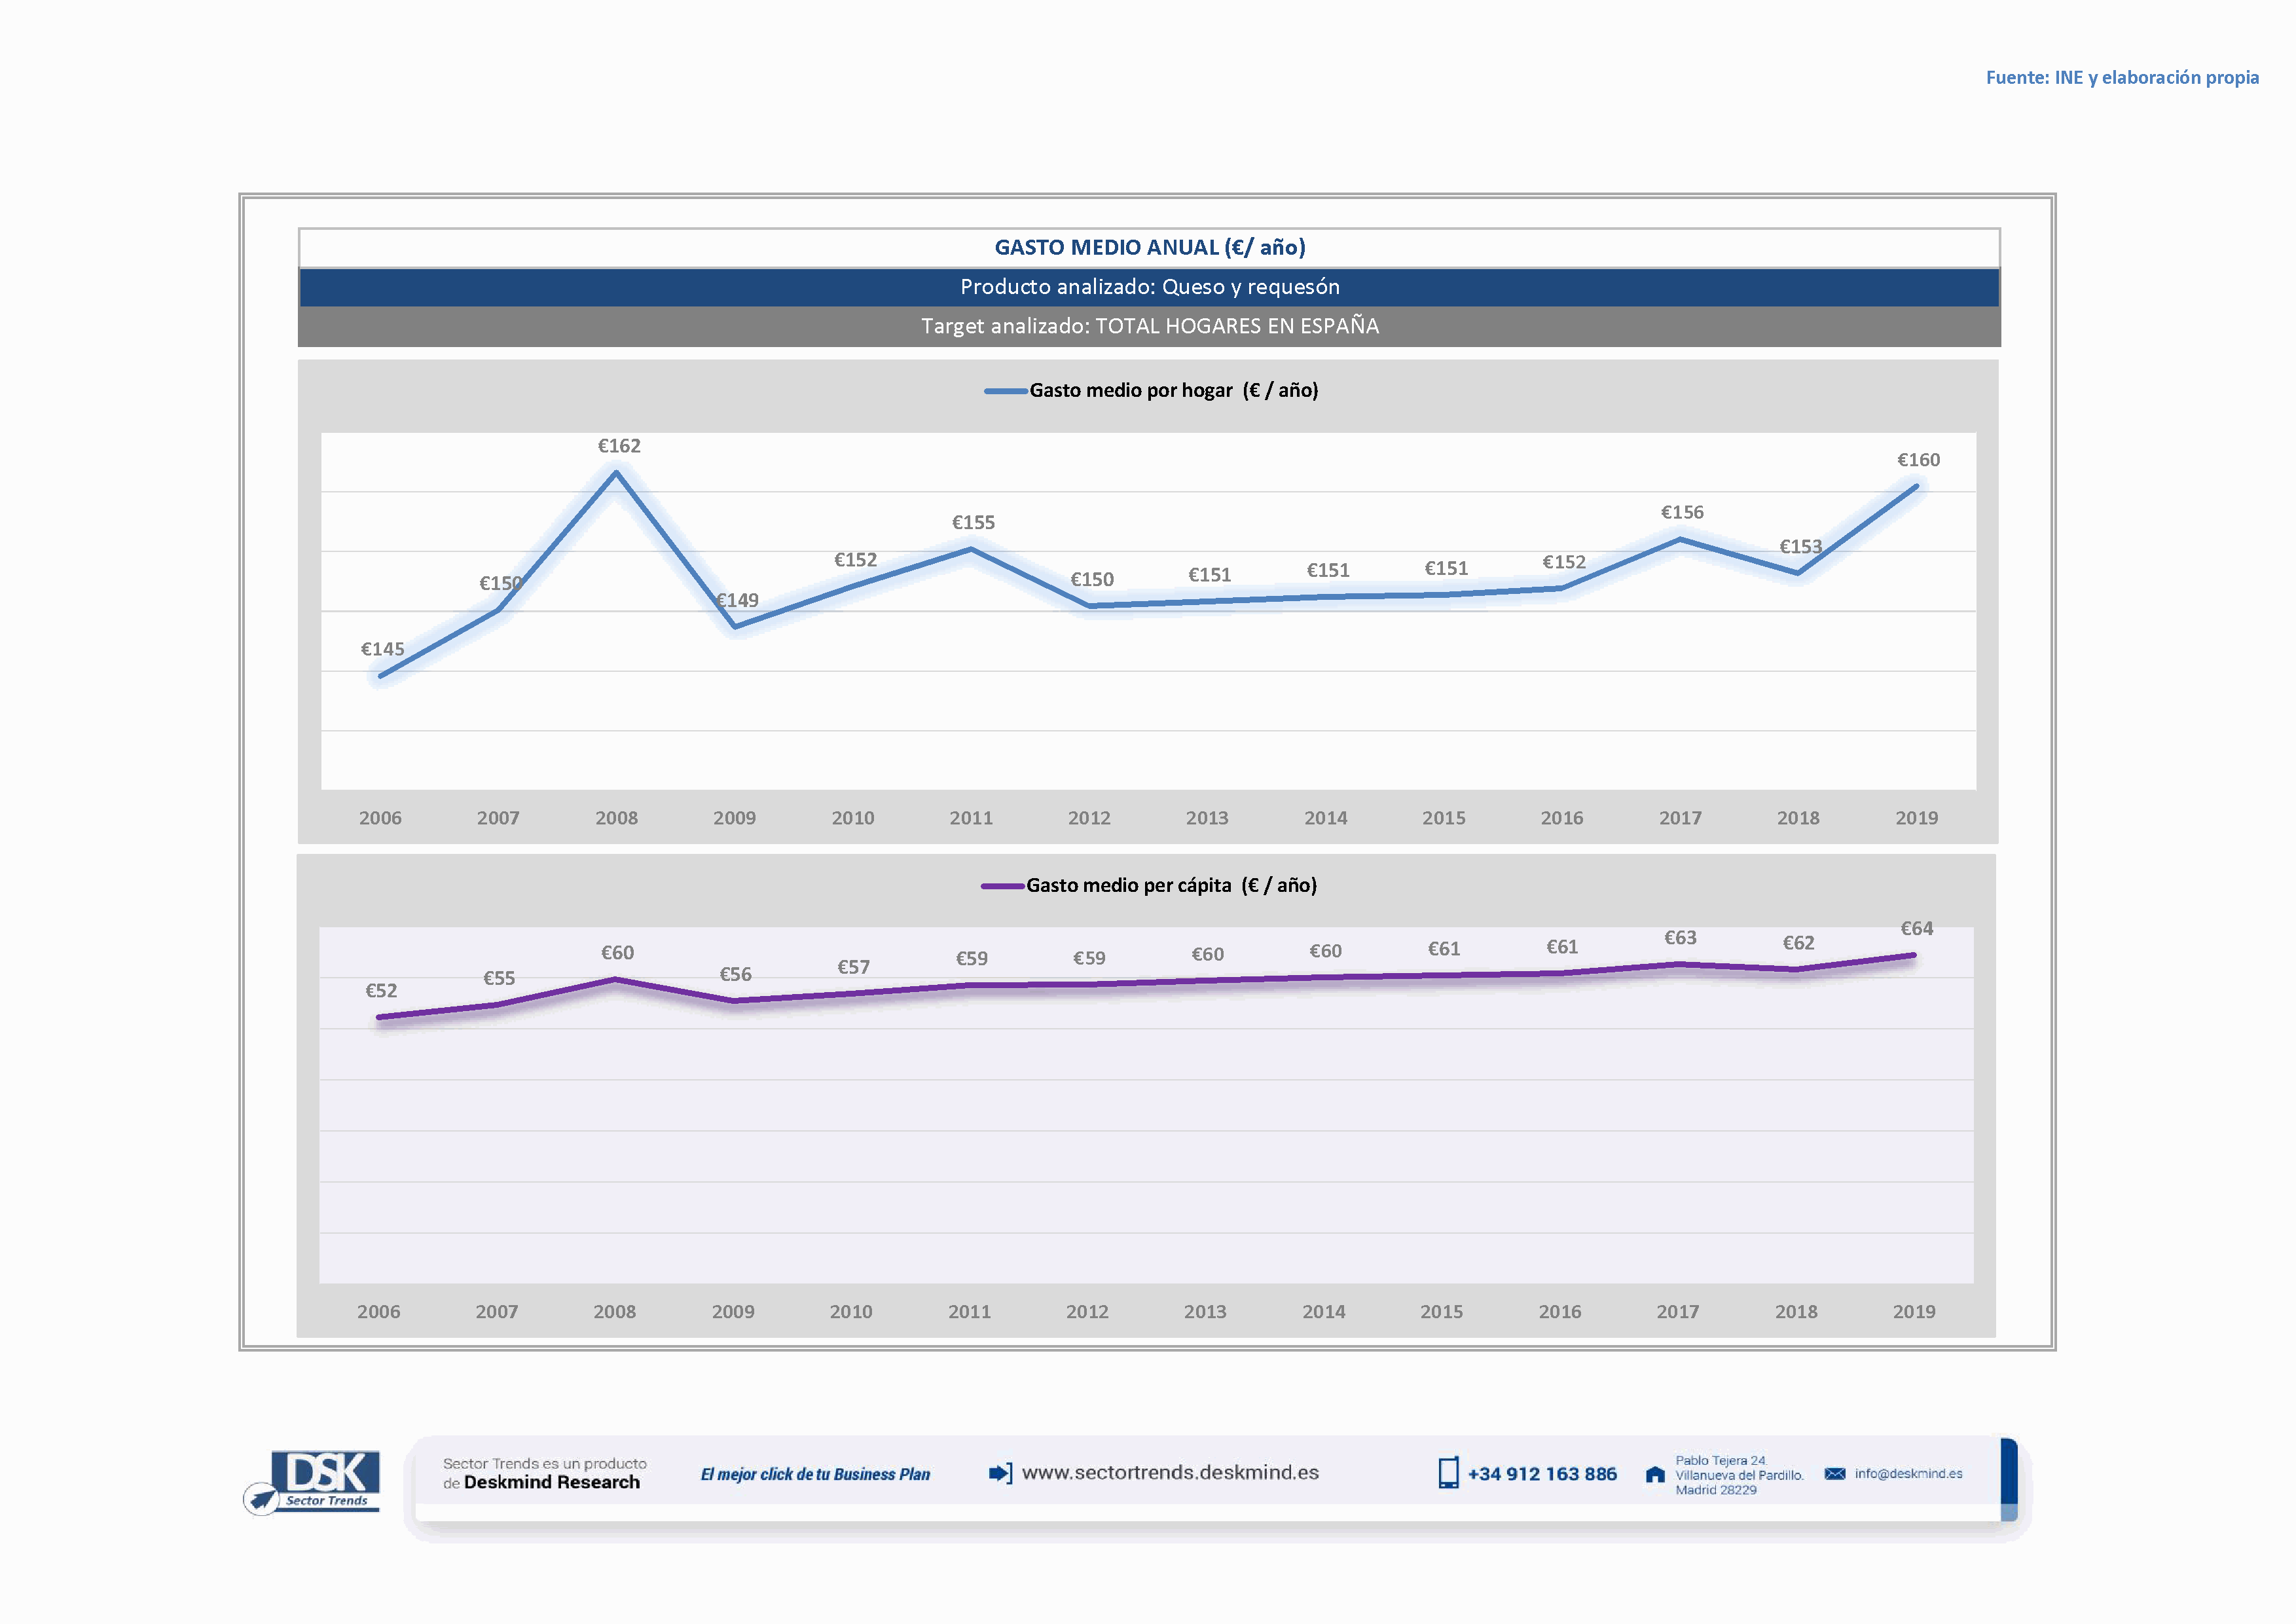Viewport: 2296px width, 1624px height.
Task: Click the €52 per cápita label
Action: coord(381,990)
